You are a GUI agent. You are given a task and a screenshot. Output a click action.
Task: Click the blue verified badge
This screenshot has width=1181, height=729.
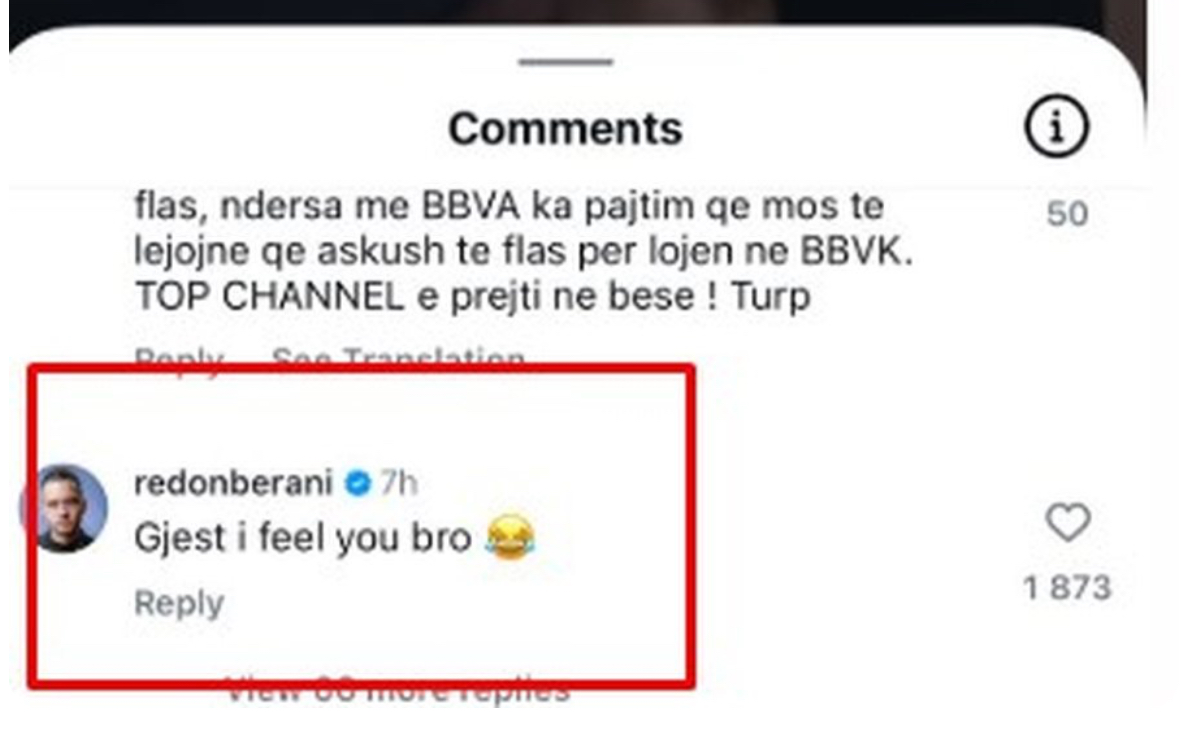pos(358,483)
